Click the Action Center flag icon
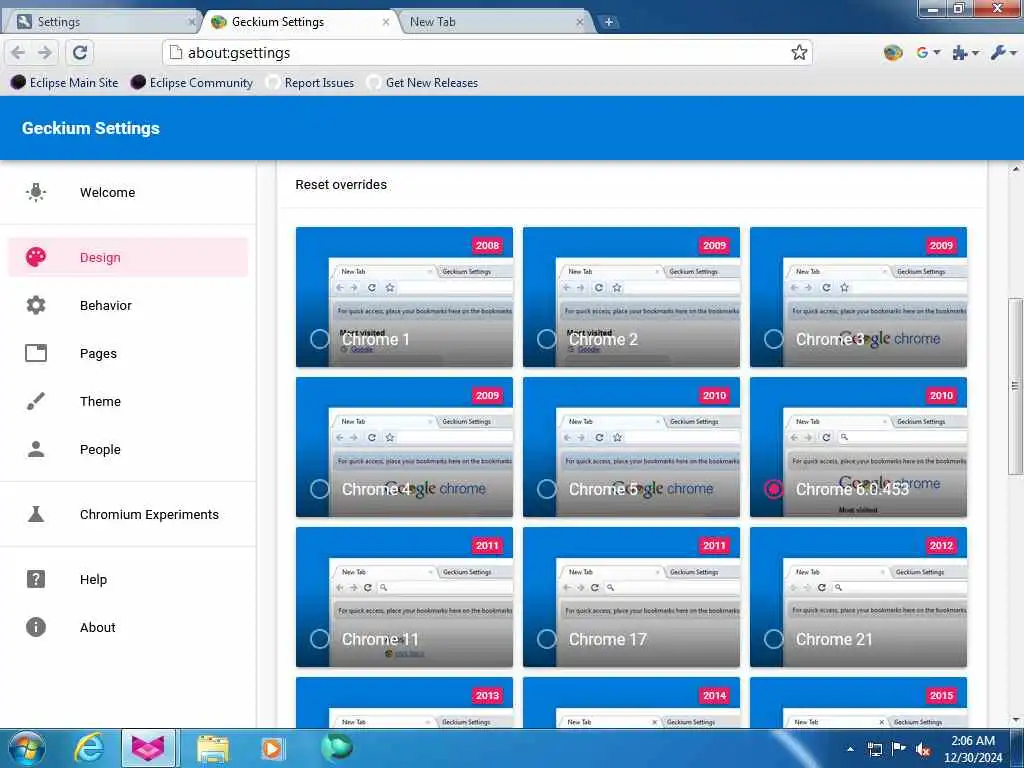 899,749
